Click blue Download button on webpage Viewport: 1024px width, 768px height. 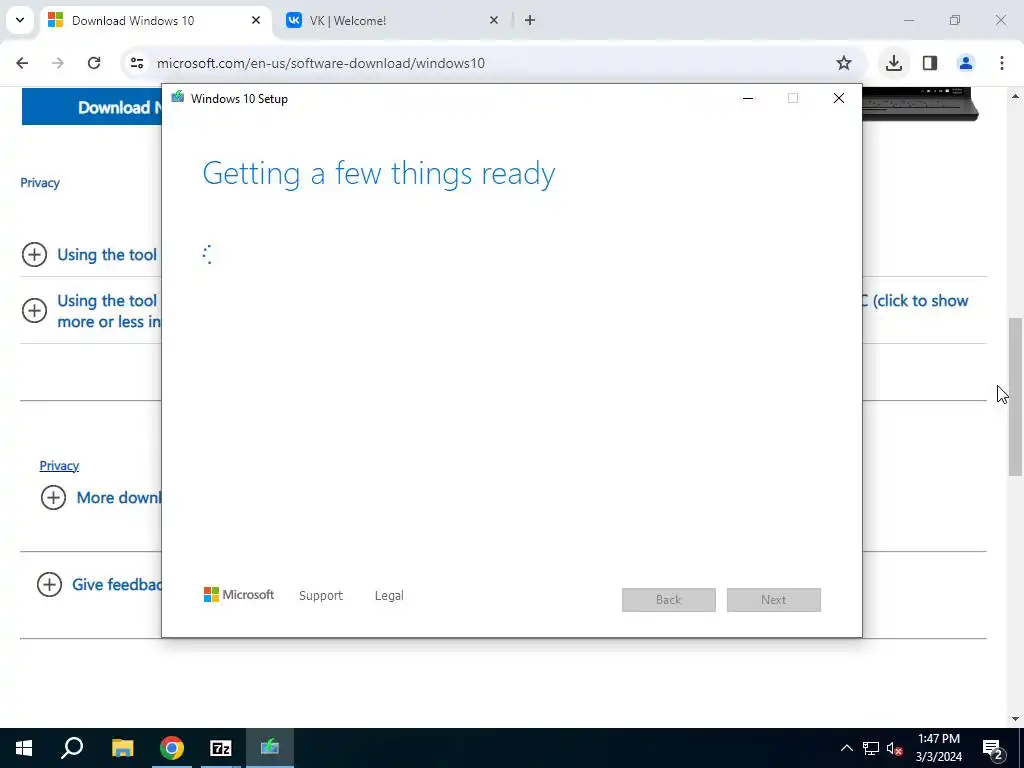point(92,106)
